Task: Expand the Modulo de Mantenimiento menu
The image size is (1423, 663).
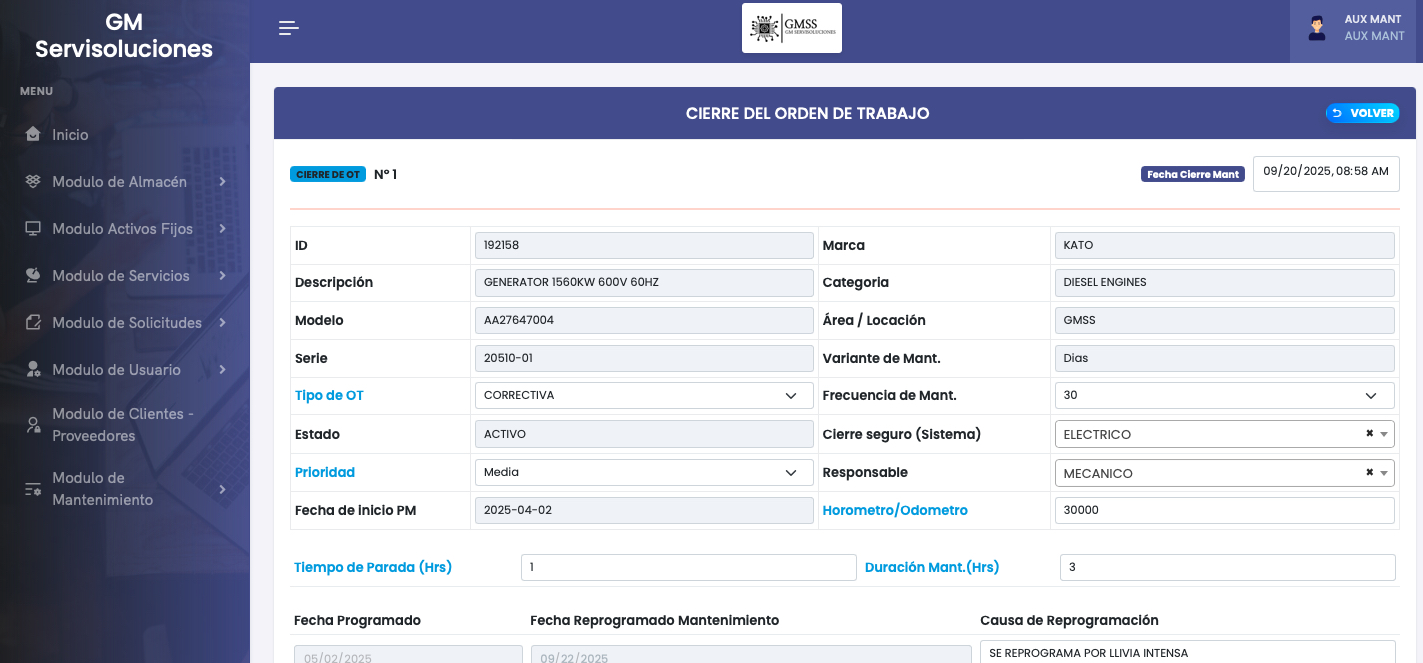Action: pyautogui.click(x=126, y=489)
